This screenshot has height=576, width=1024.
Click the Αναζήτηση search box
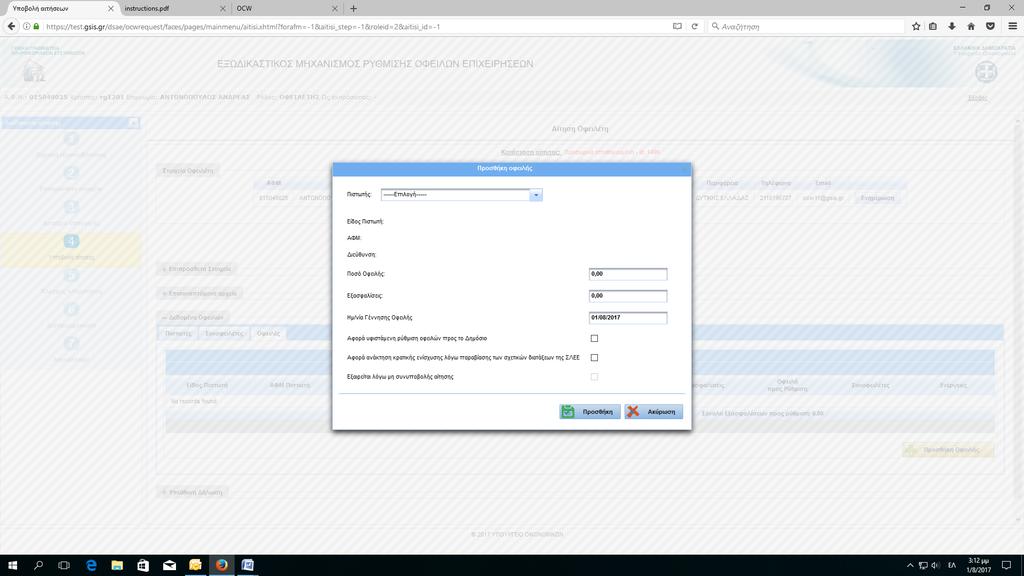coord(806,26)
